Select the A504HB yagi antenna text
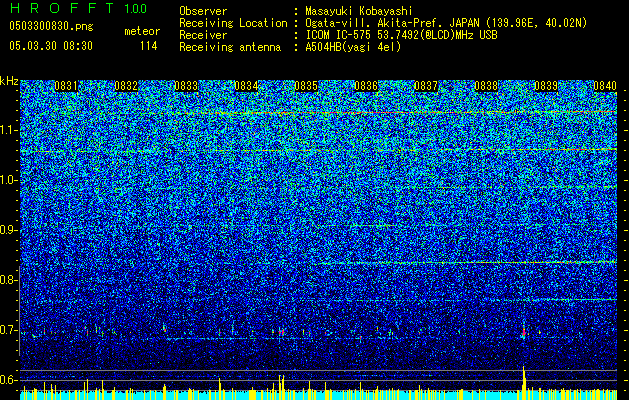The width and height of the screenshot is (629, 400). [353, 47]
